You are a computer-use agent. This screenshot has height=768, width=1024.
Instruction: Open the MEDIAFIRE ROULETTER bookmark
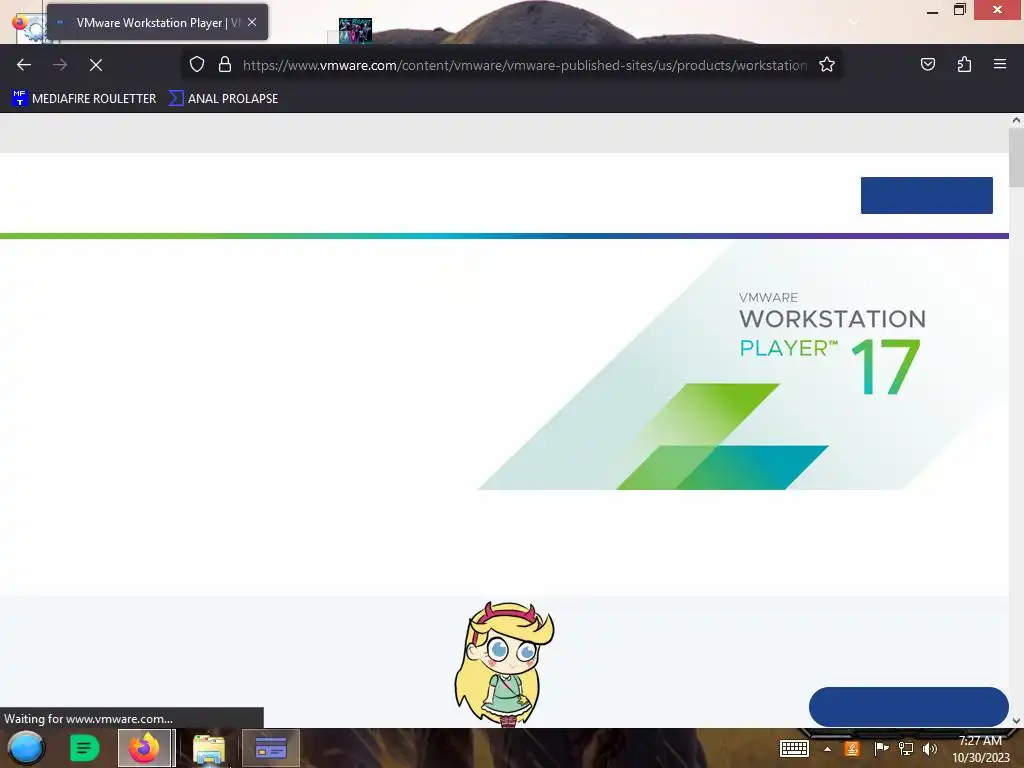(x=84, y=99)
